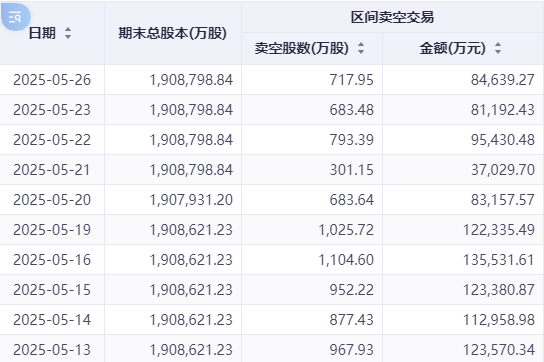The width and height of the screenshot is (544, 362).
Task: Click amount value 112,958.98
Action: click(x=499, y=320)
